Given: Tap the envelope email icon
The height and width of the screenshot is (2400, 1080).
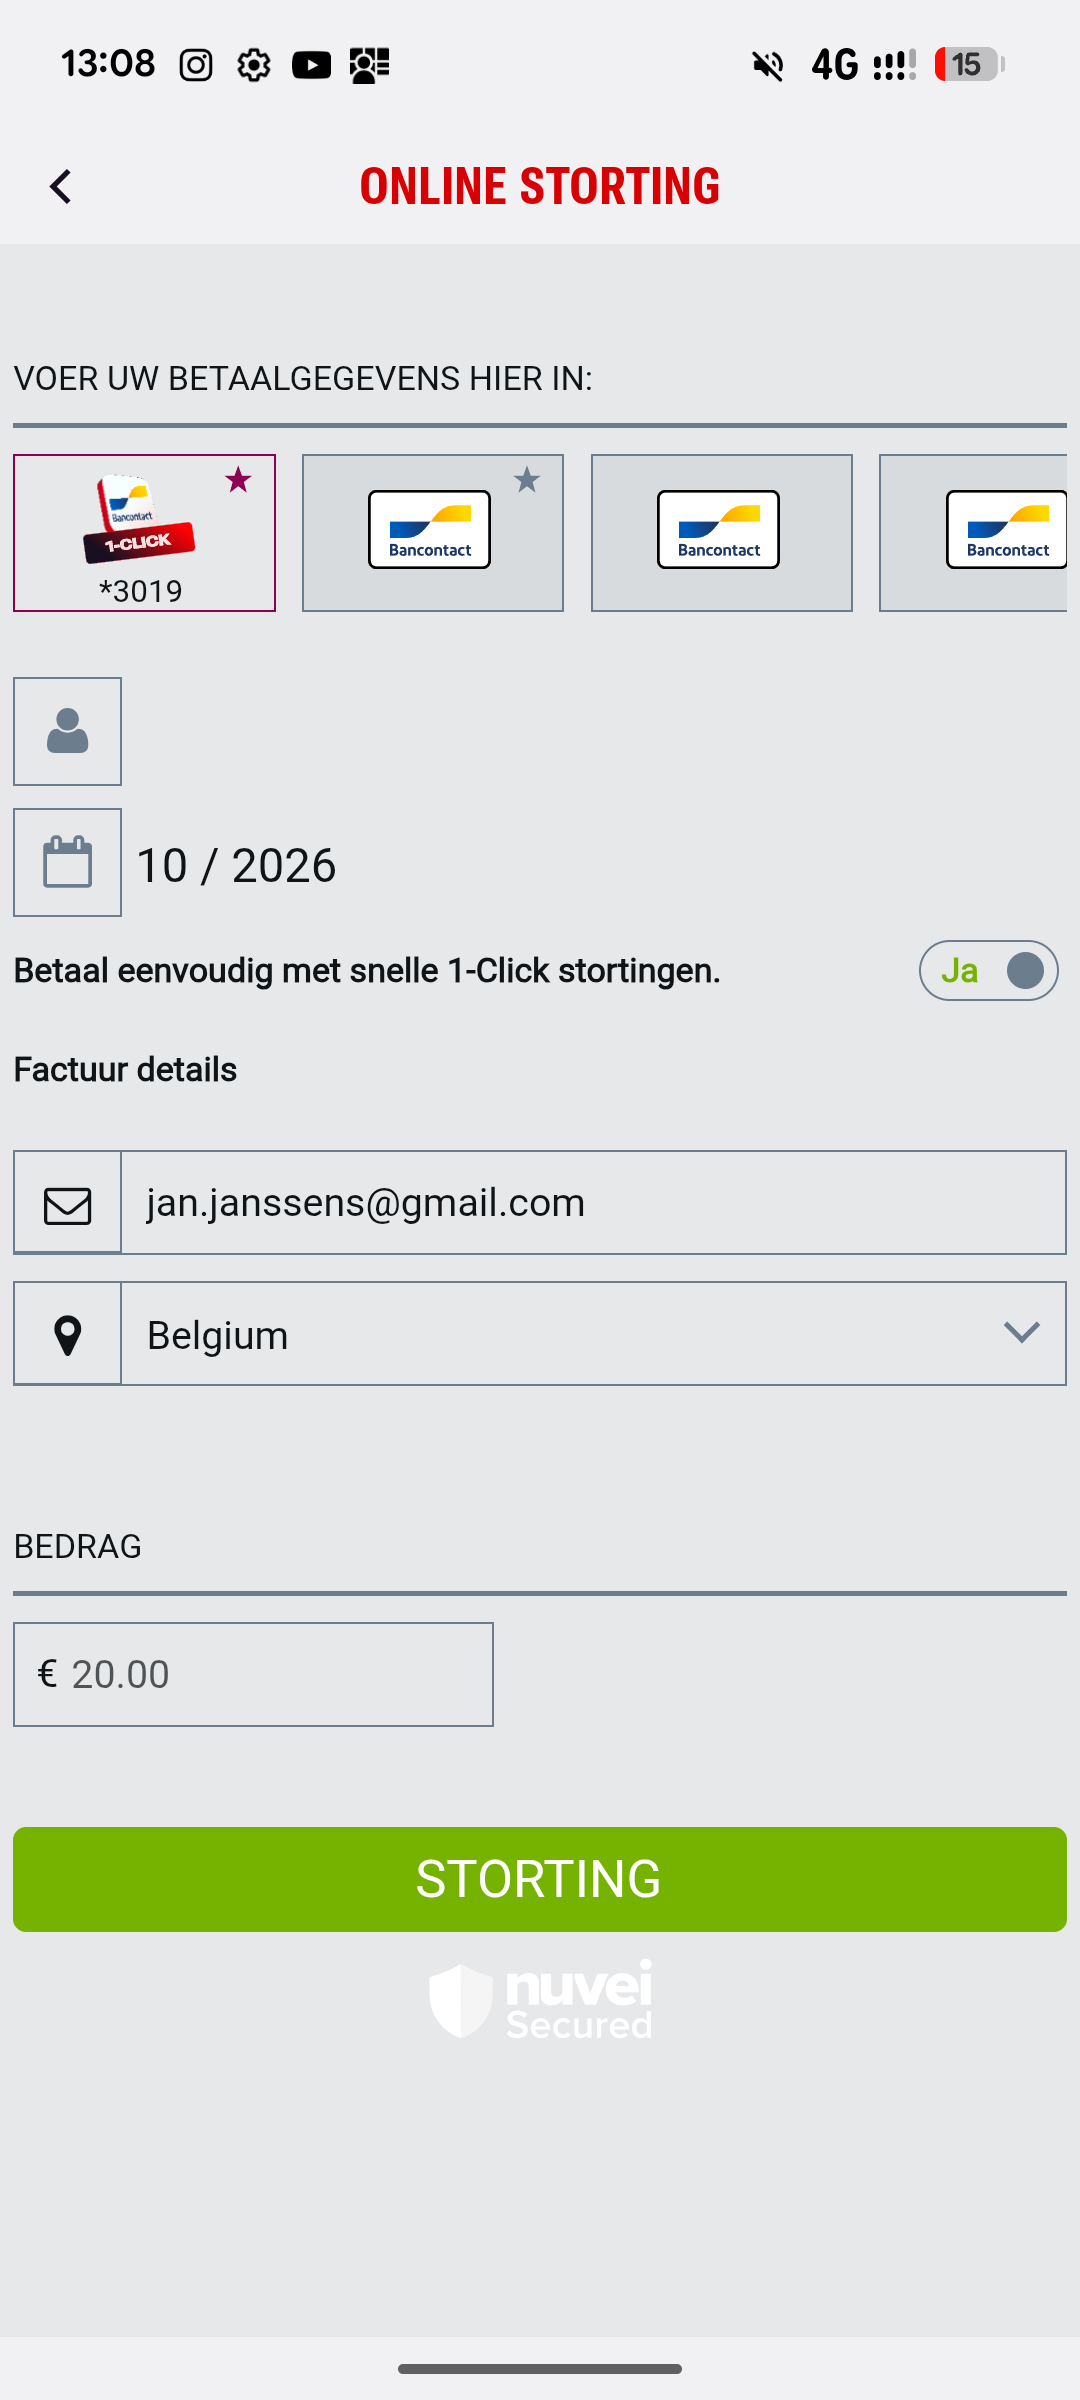Looking at the screenshot, I should click(67, 1204).
